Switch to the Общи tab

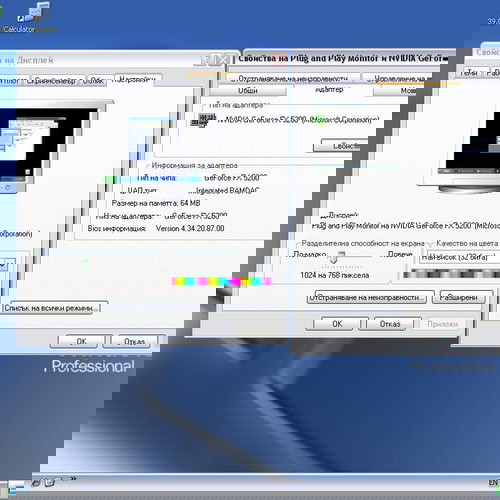point(248,91)
